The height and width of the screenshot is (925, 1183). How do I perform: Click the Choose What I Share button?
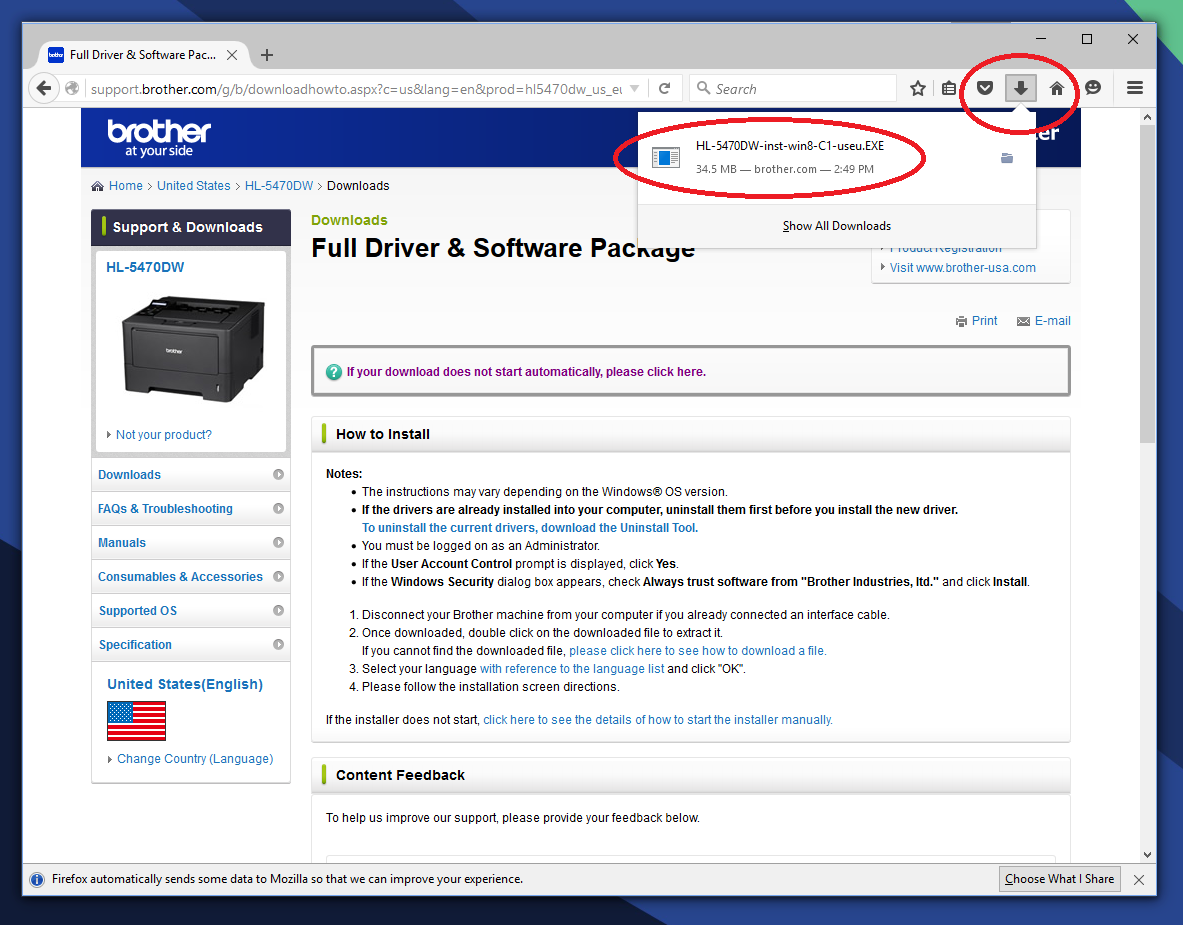pos(1059,879)
